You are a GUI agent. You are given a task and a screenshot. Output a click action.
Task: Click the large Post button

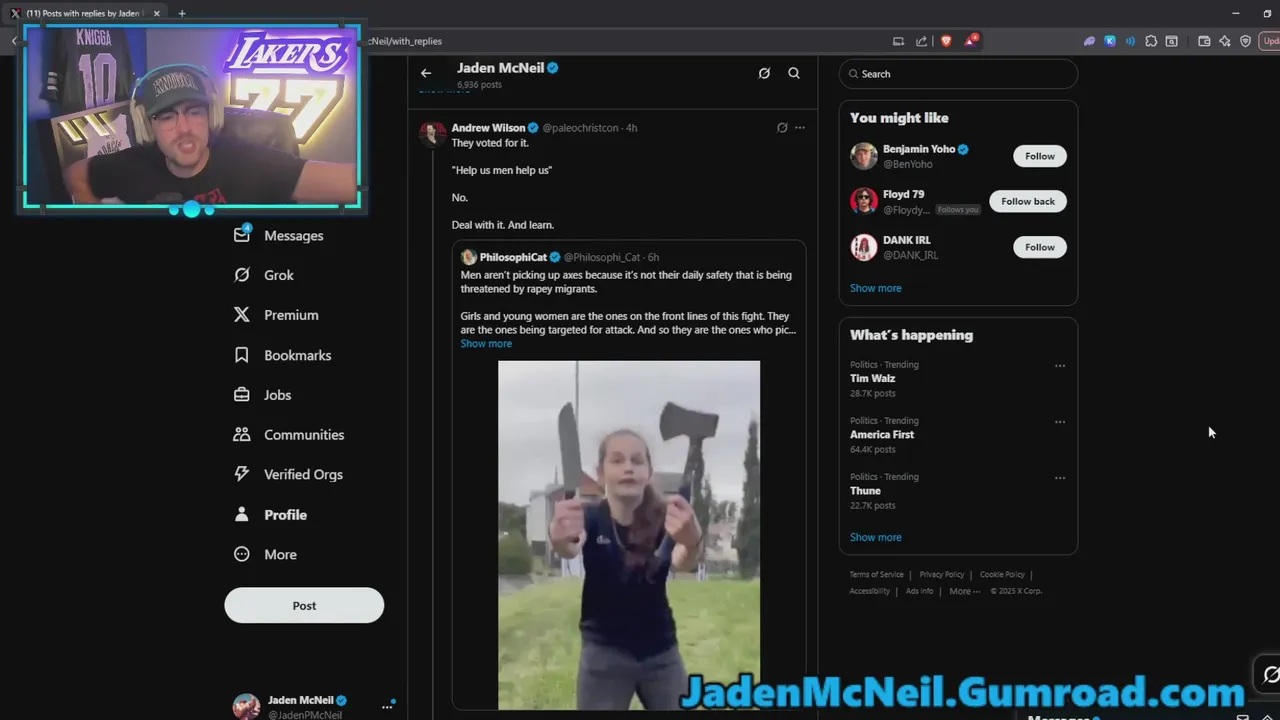304,605
